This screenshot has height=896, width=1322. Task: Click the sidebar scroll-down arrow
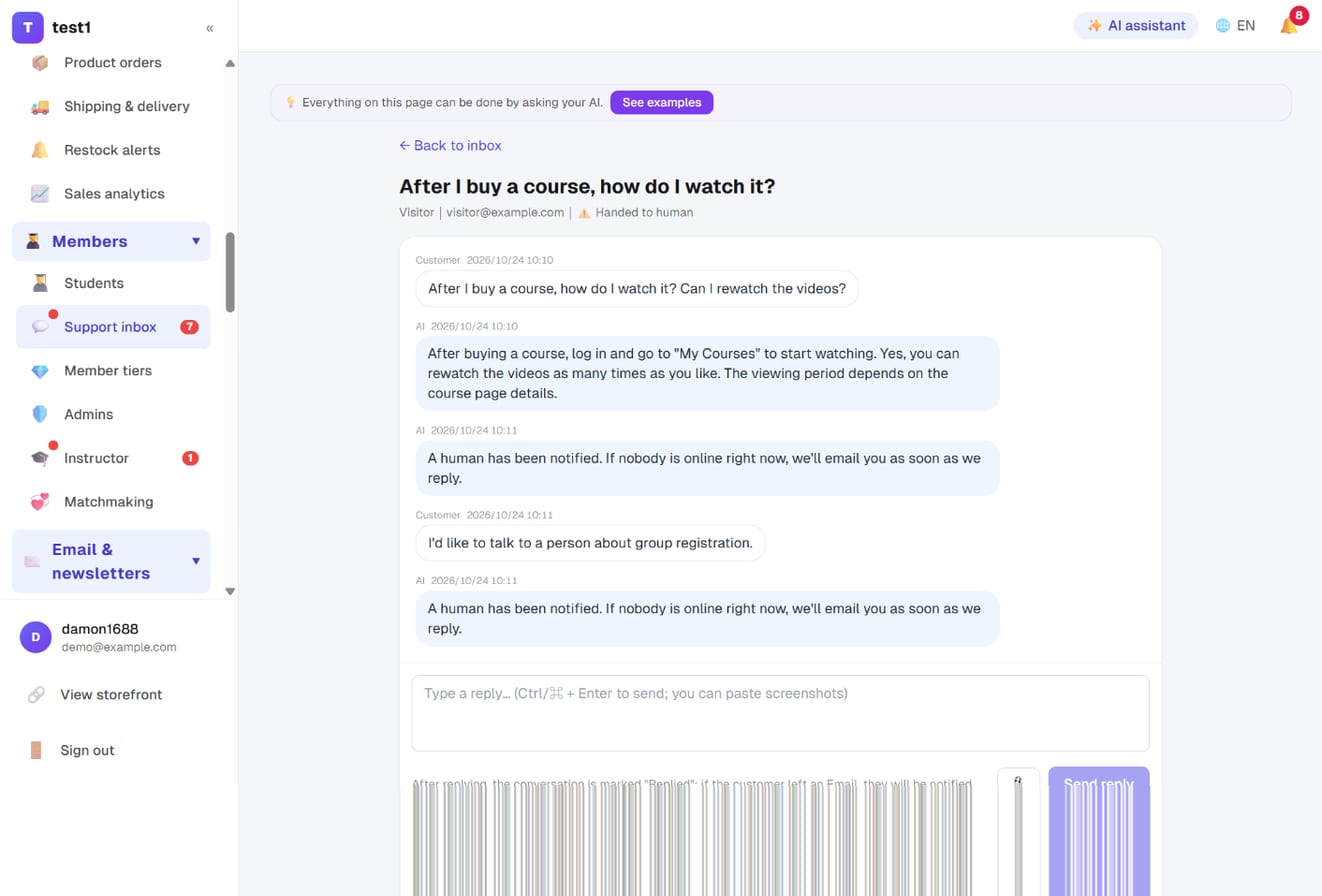pos(230,591)
